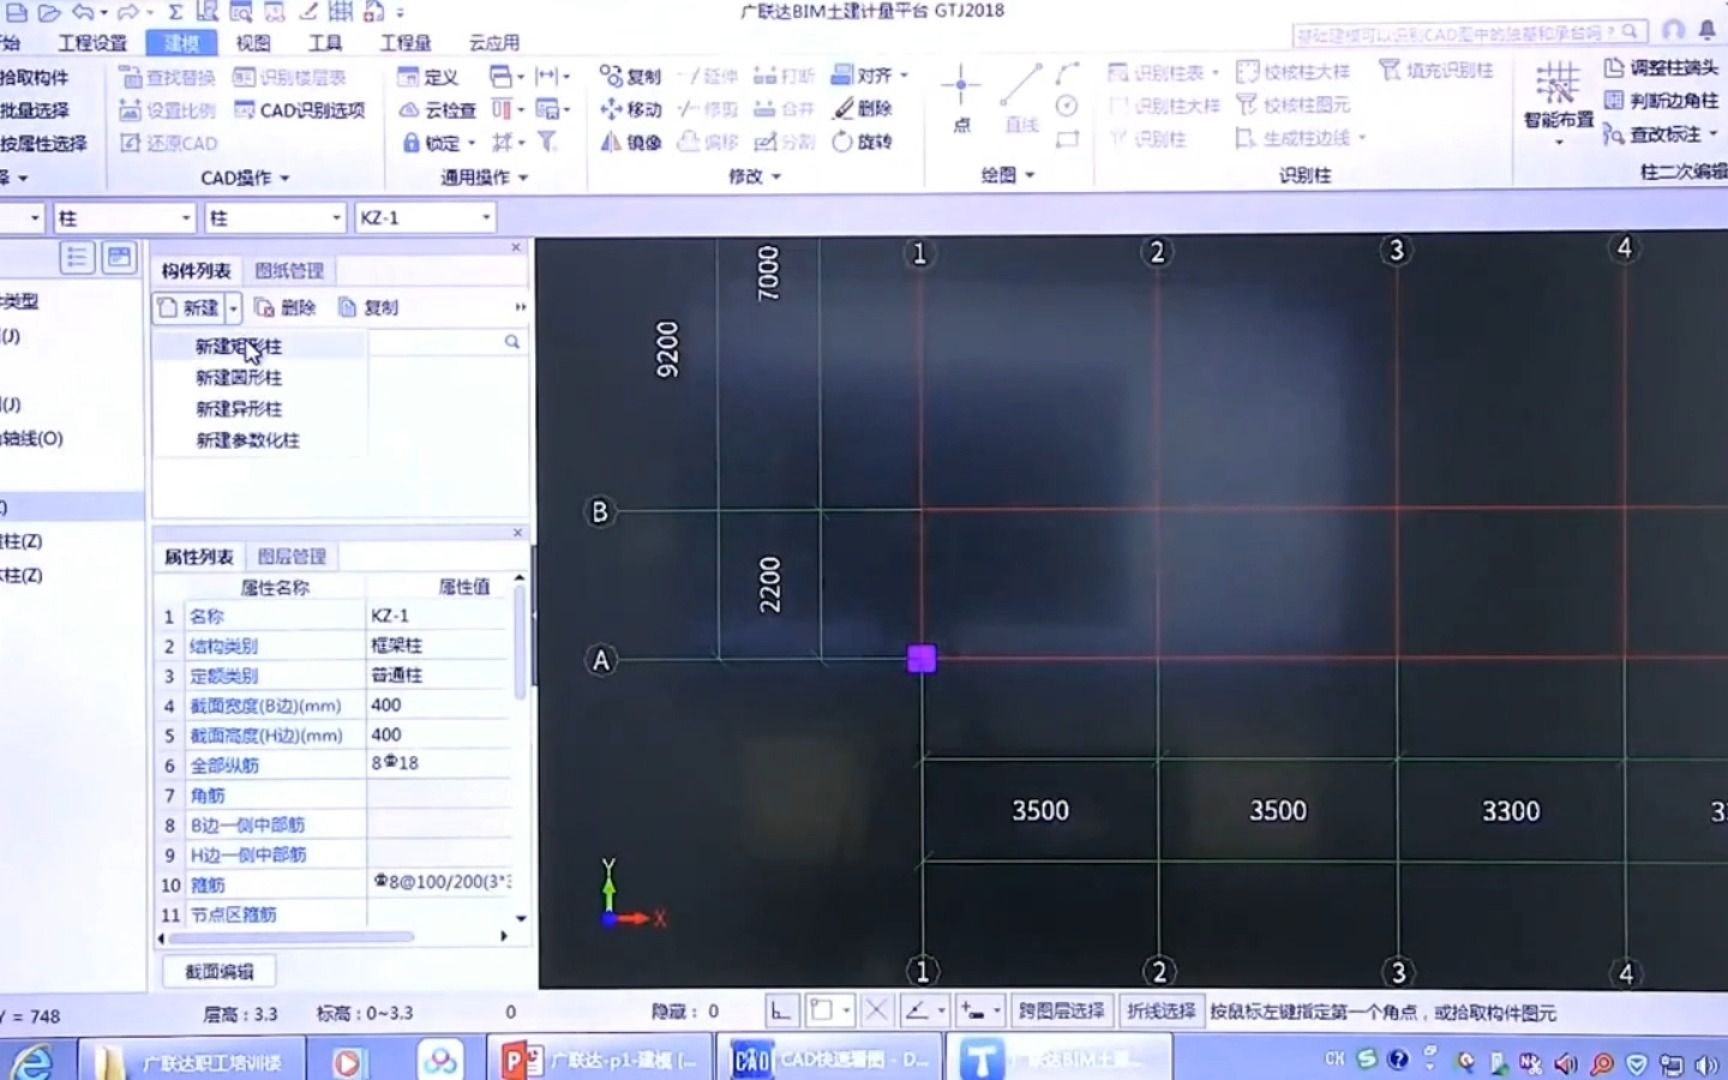The width and height of the screenshot is (1728, 1080).
Task: Choose 新建参数化柱 from the new menu
Action: tap(247, 440)
